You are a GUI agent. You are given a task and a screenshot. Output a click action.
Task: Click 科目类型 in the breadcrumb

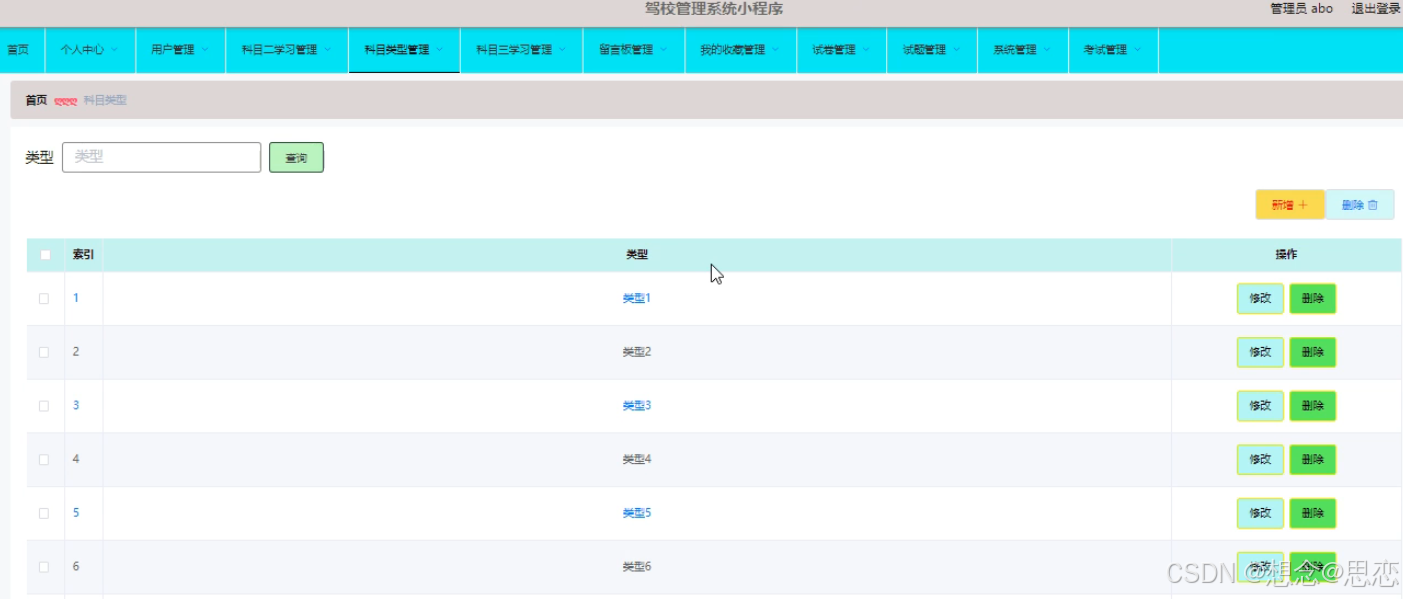click(x=105, y=100)
